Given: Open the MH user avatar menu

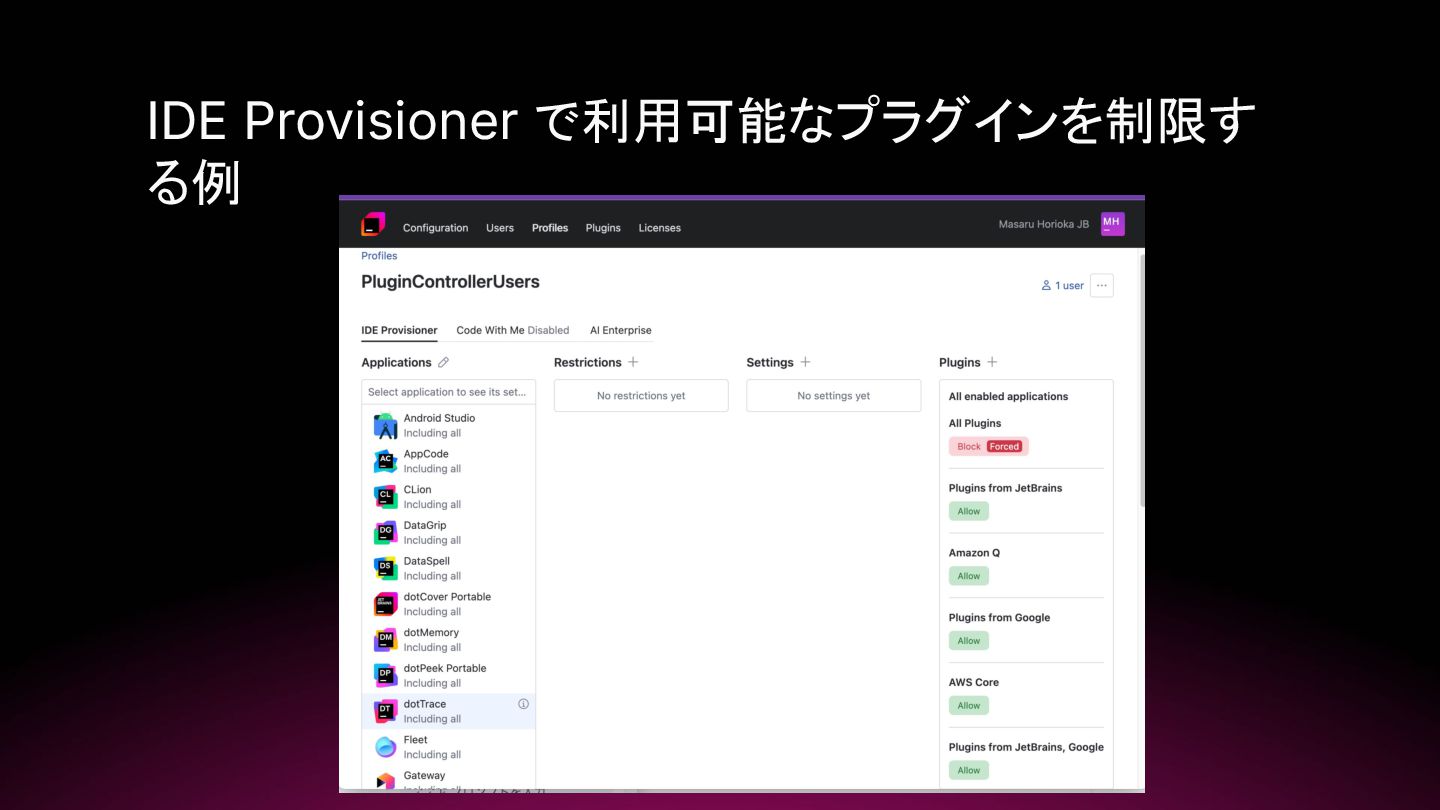Looking at the screenshot, I should (1112, 224).
